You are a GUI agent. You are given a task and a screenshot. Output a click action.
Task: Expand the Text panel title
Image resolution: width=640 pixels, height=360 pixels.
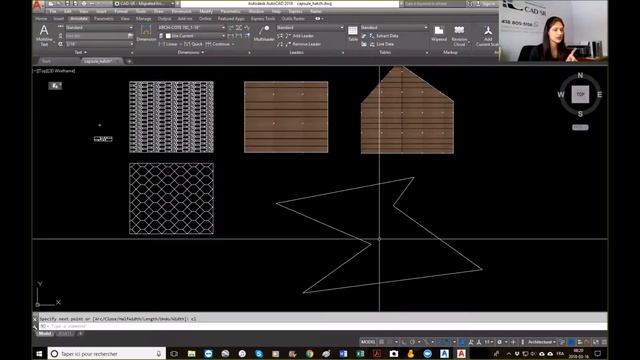(80, 52)
